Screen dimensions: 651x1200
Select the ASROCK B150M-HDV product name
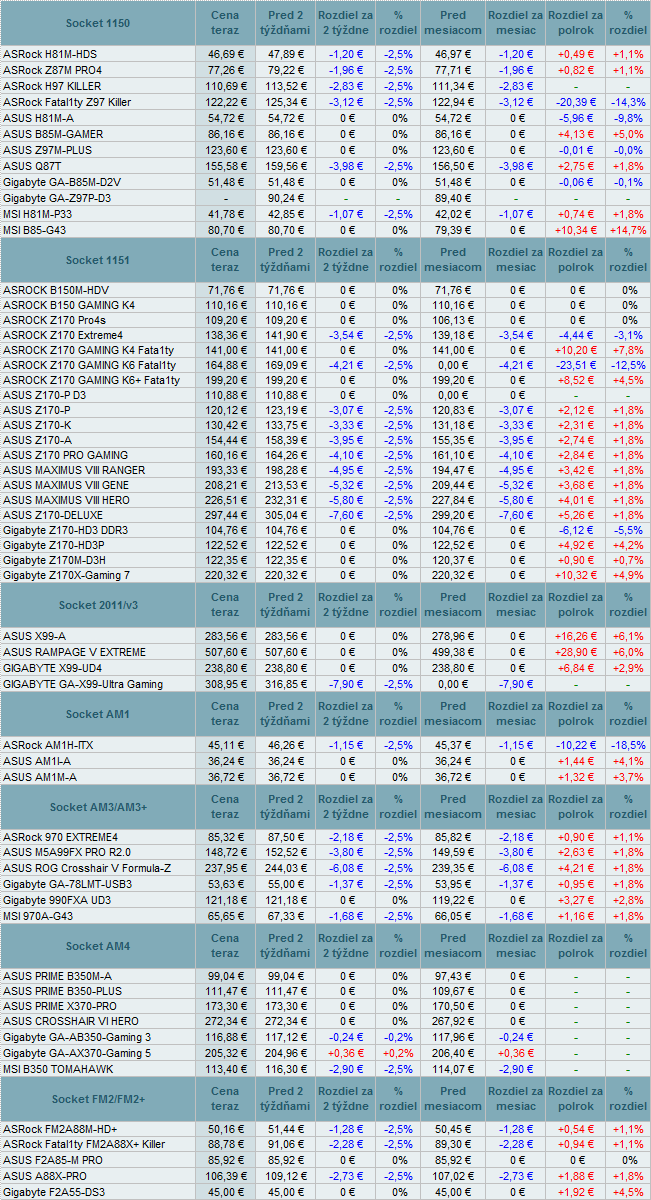click(x=54, y=289)
